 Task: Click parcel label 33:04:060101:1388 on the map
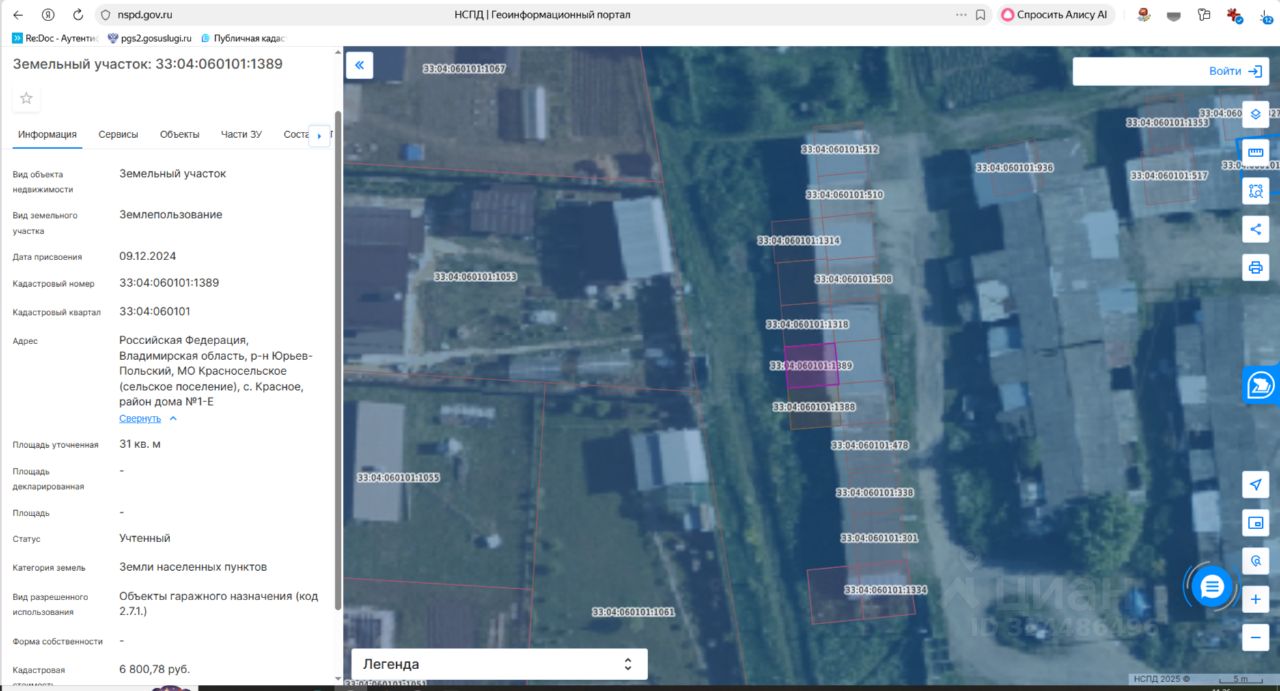814,407
